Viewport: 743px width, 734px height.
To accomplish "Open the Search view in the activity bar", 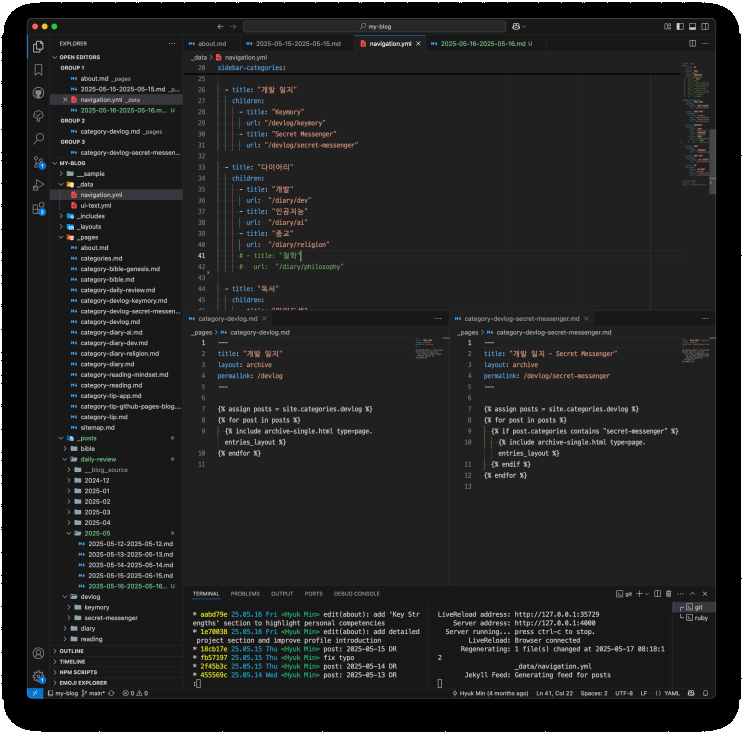I will pos(38,139).
